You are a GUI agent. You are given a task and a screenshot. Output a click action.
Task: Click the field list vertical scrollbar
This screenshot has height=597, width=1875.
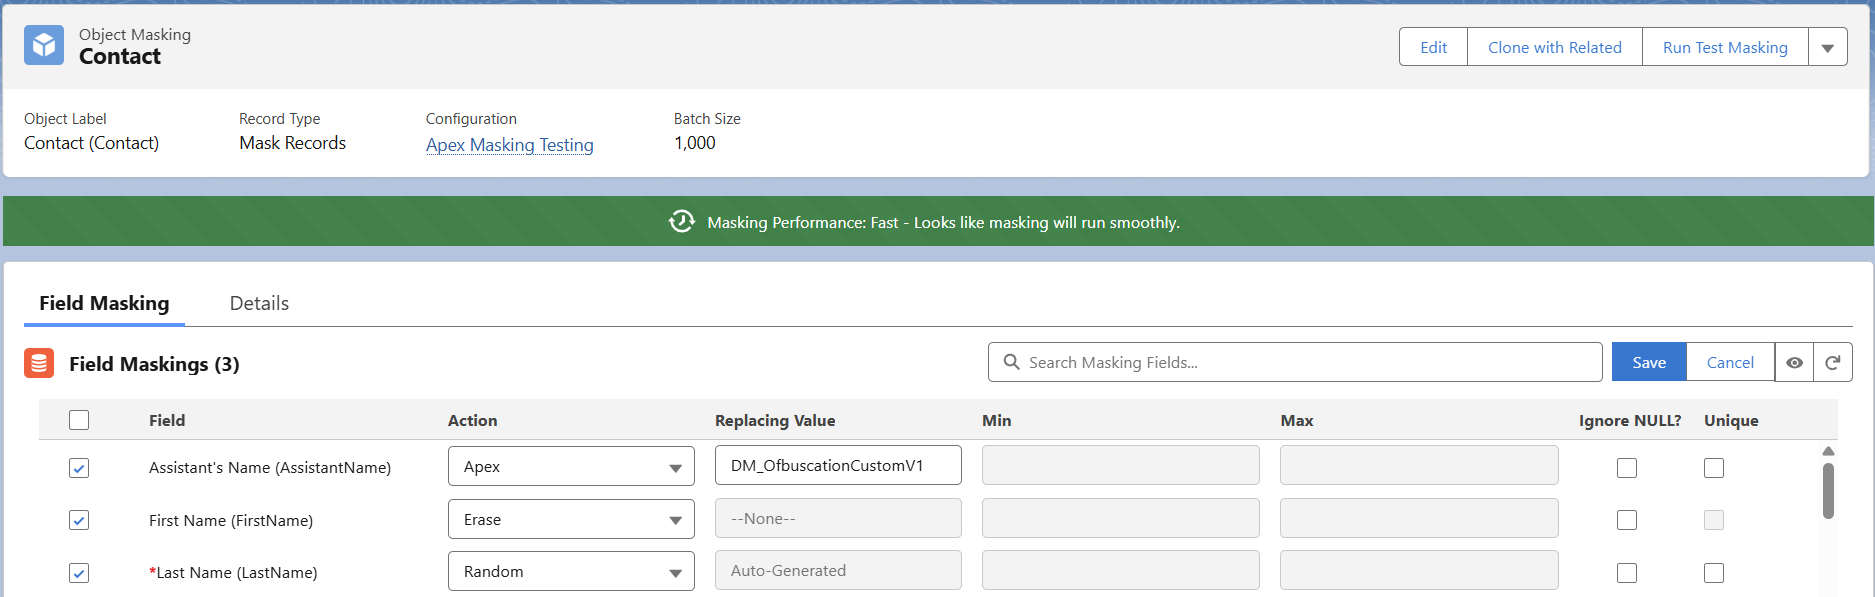click(x=1828, y=490)
